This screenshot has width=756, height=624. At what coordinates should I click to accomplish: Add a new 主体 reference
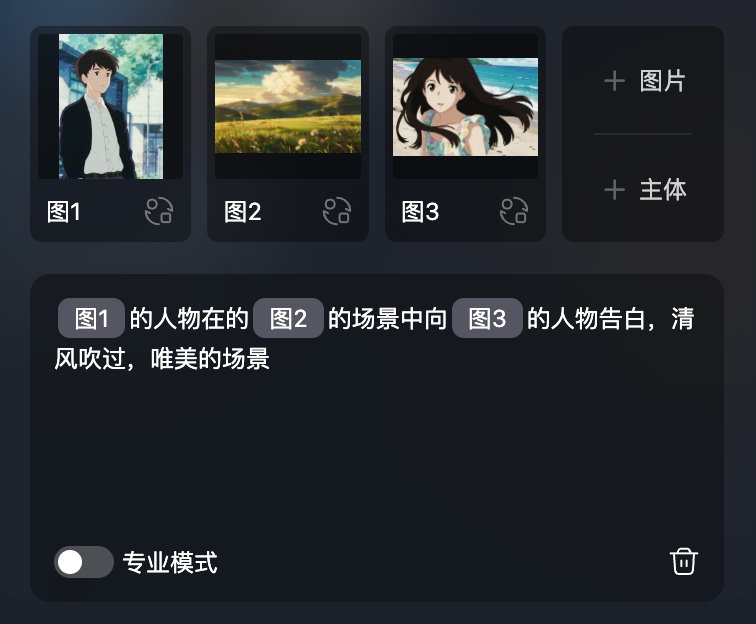click(644, 190)
